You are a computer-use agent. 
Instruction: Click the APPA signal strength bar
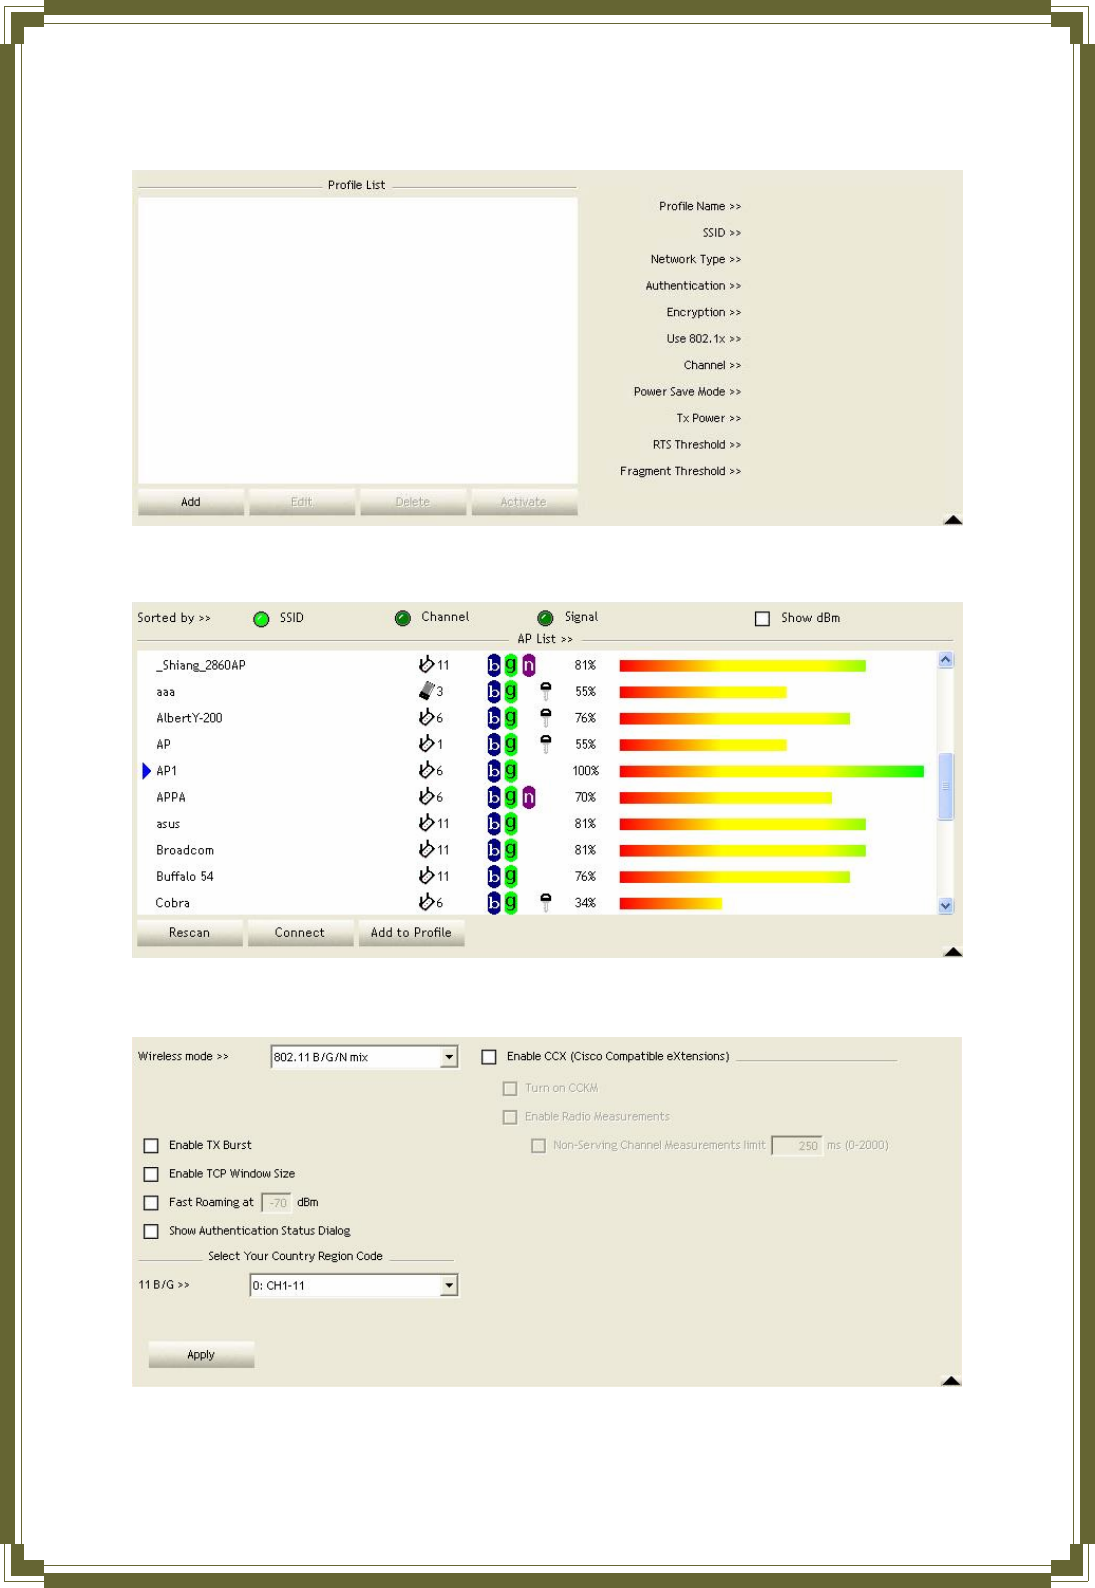pos(725,797)
